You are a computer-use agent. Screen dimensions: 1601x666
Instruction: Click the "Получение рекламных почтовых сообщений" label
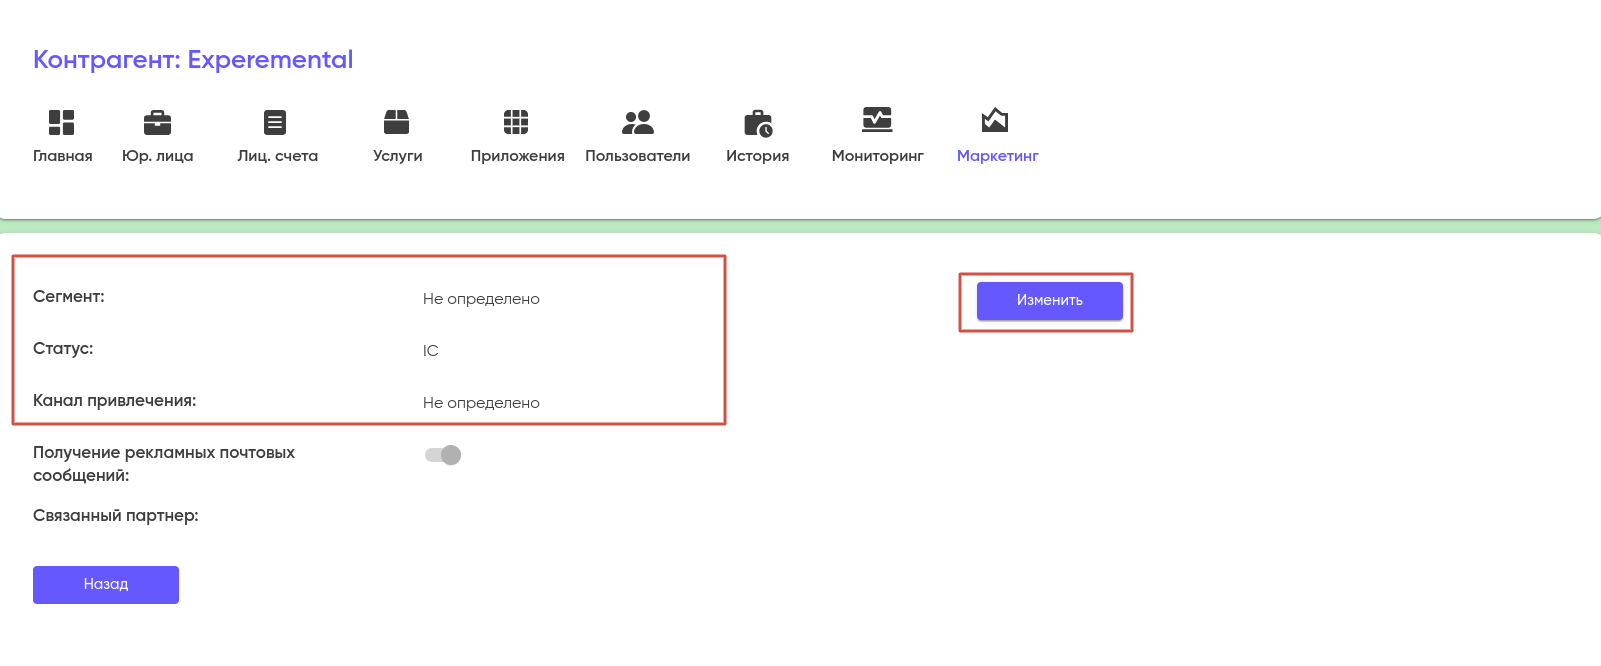tap(164, 464)
